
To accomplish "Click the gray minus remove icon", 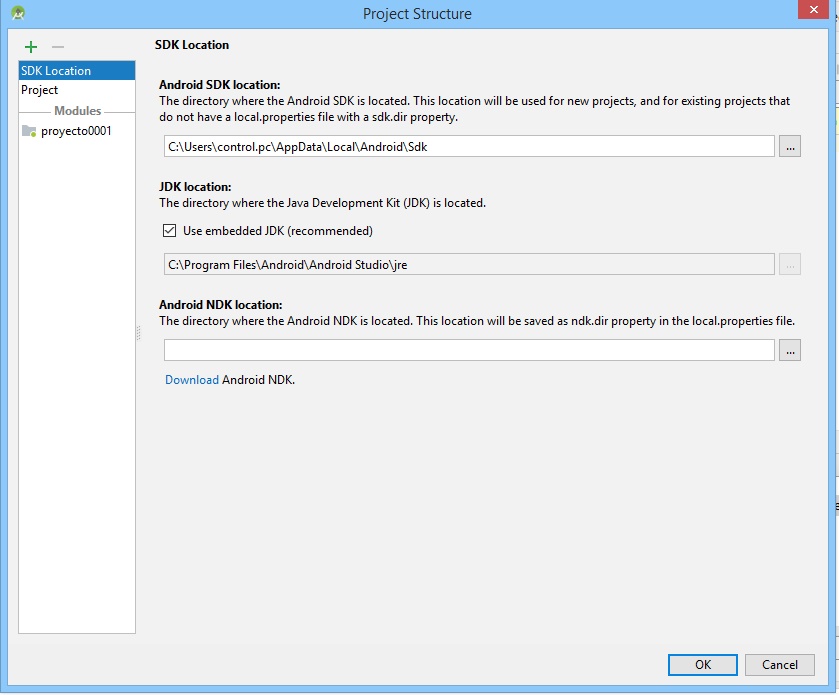I will (58, 47).
